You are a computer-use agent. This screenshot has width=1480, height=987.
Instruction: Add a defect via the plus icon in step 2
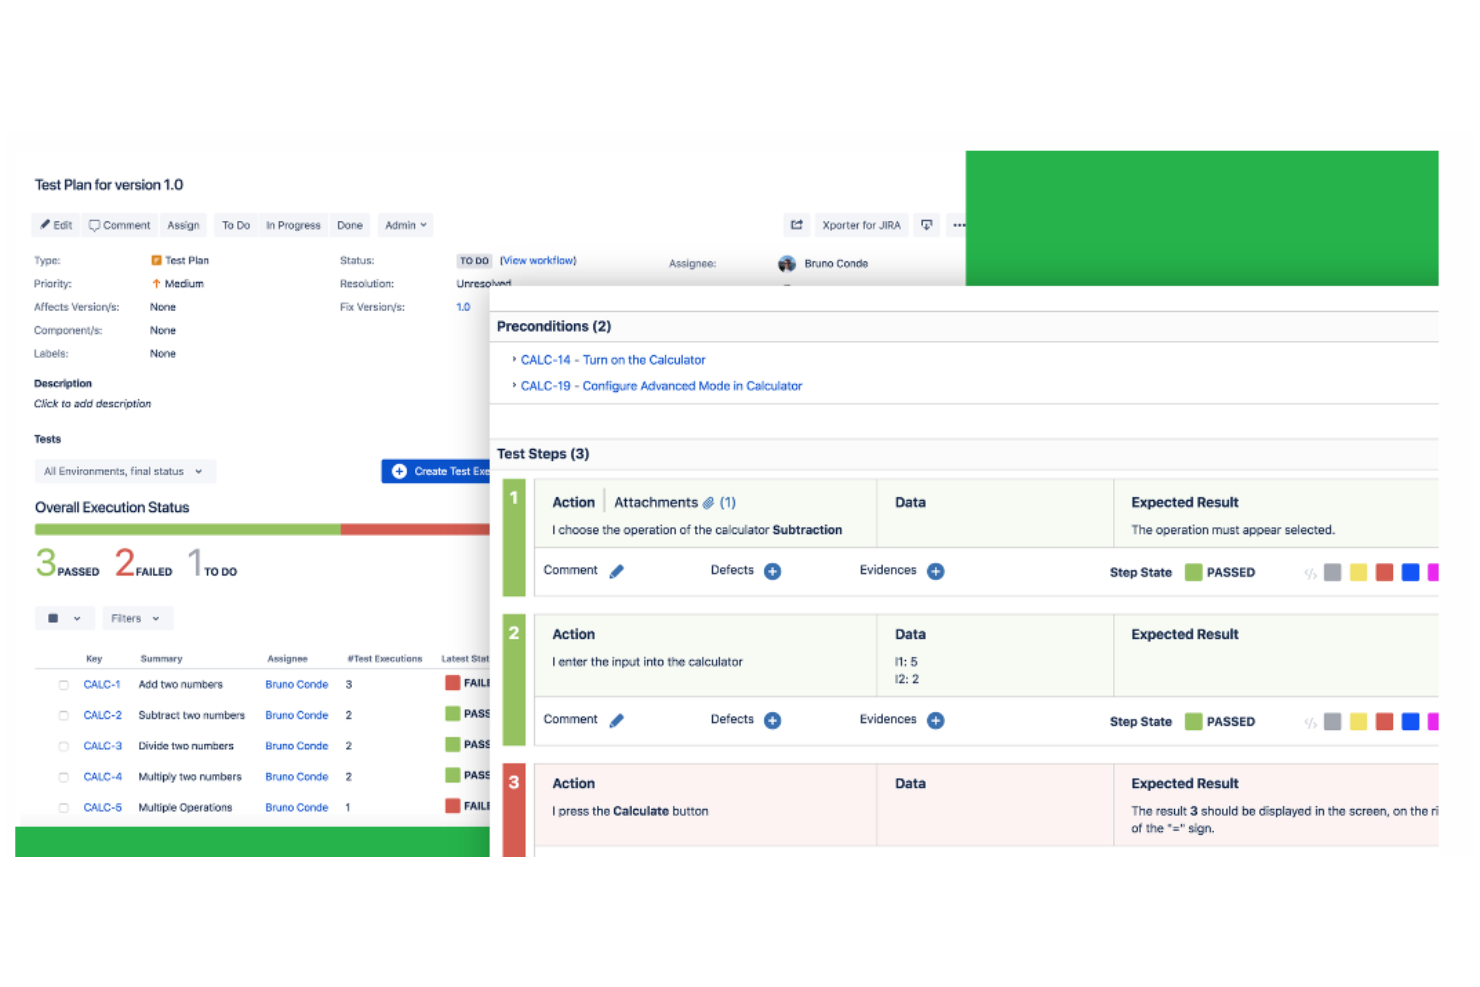pyautogui.click(x=771, y=720)
